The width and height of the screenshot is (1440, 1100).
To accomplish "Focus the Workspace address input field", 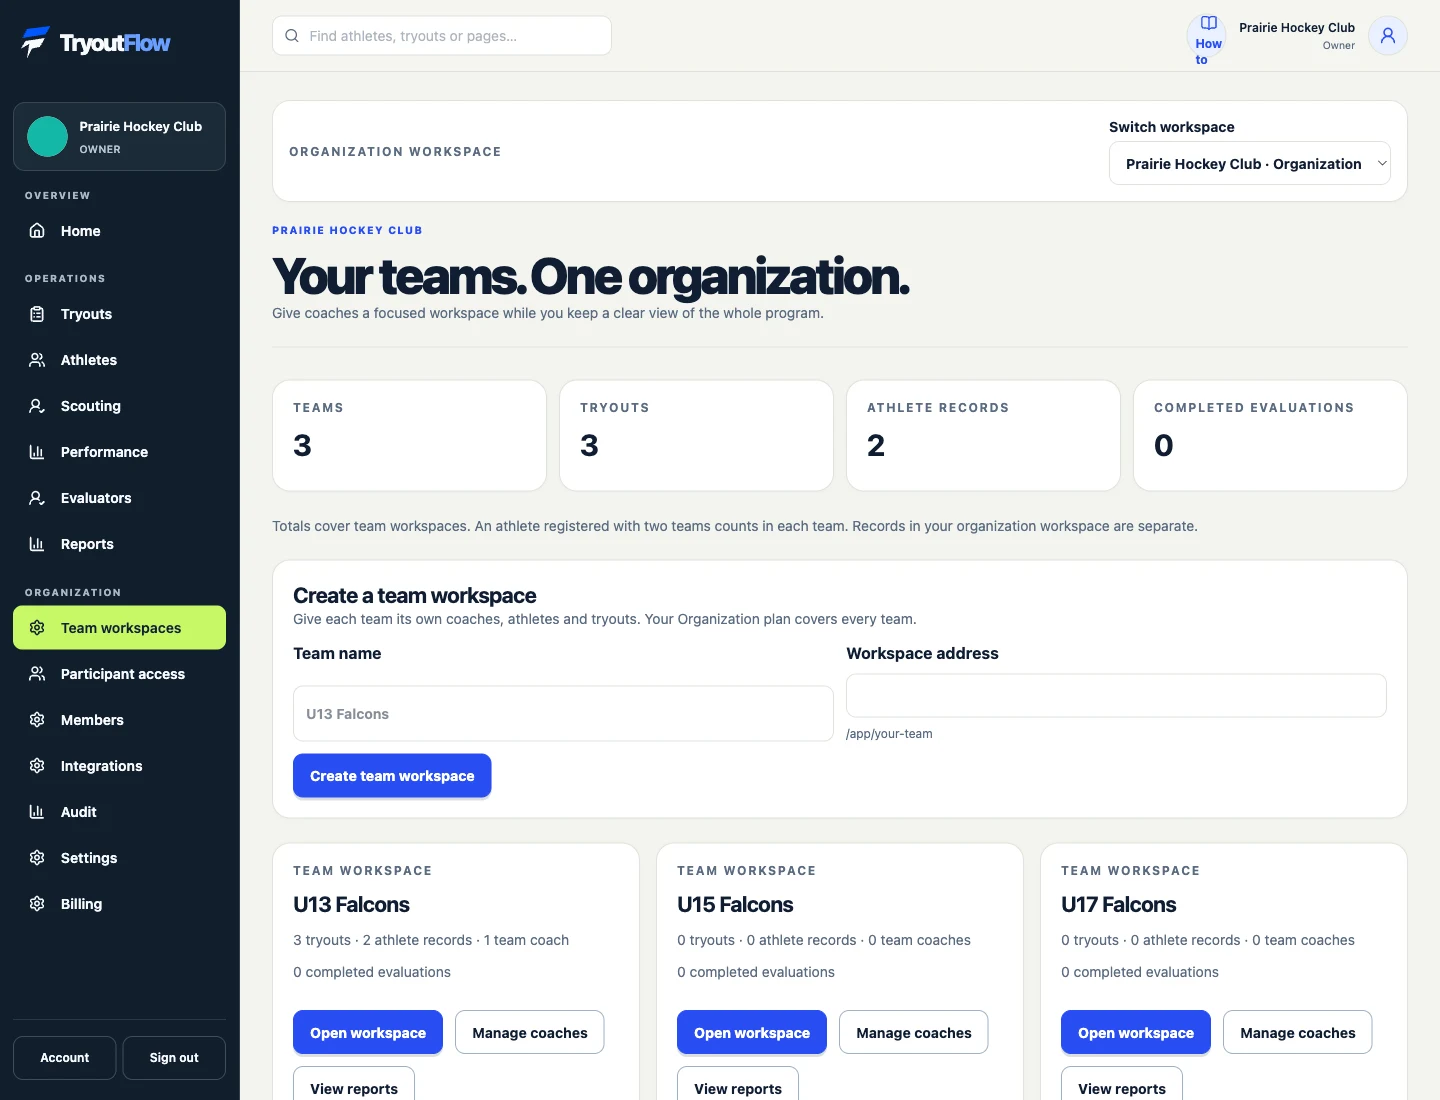I will pyautogui.click(x=1116, y=696).
